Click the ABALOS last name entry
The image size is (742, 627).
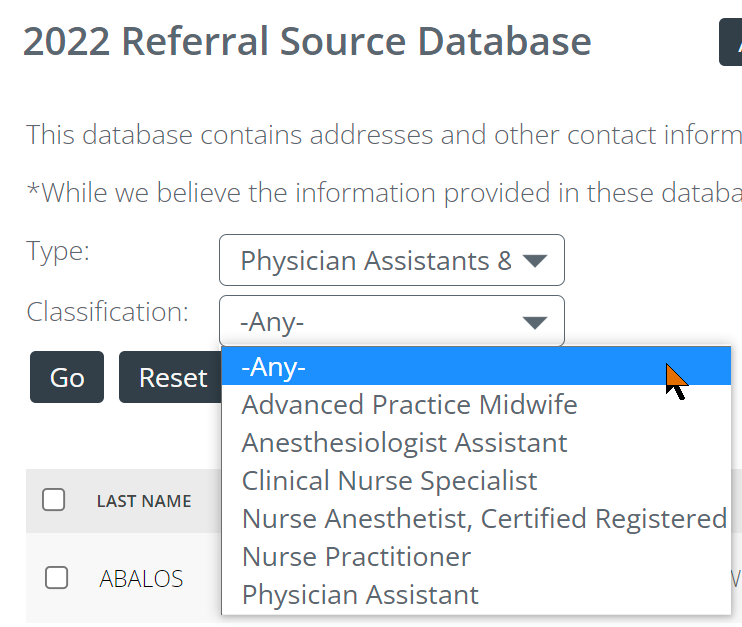coord(141,579)
